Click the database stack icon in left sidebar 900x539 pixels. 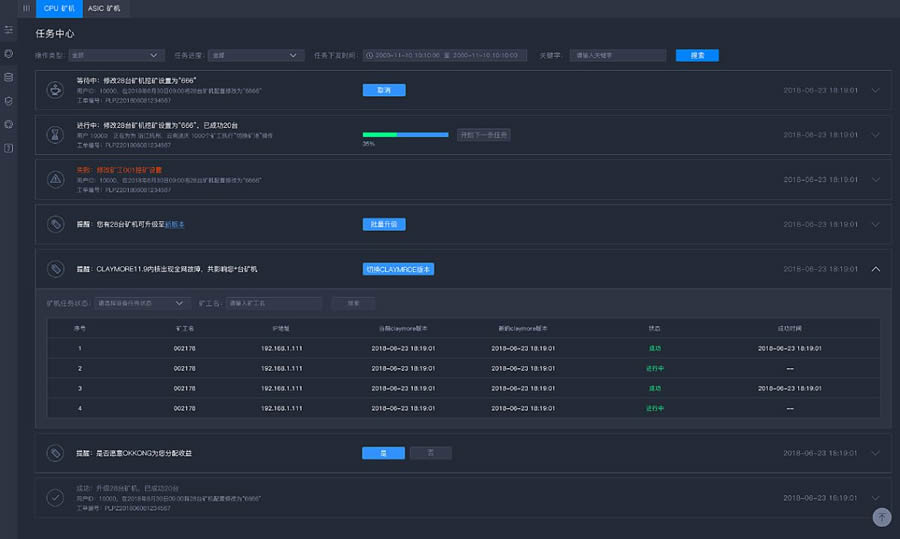pyautogui.click(x=9, y=77)
